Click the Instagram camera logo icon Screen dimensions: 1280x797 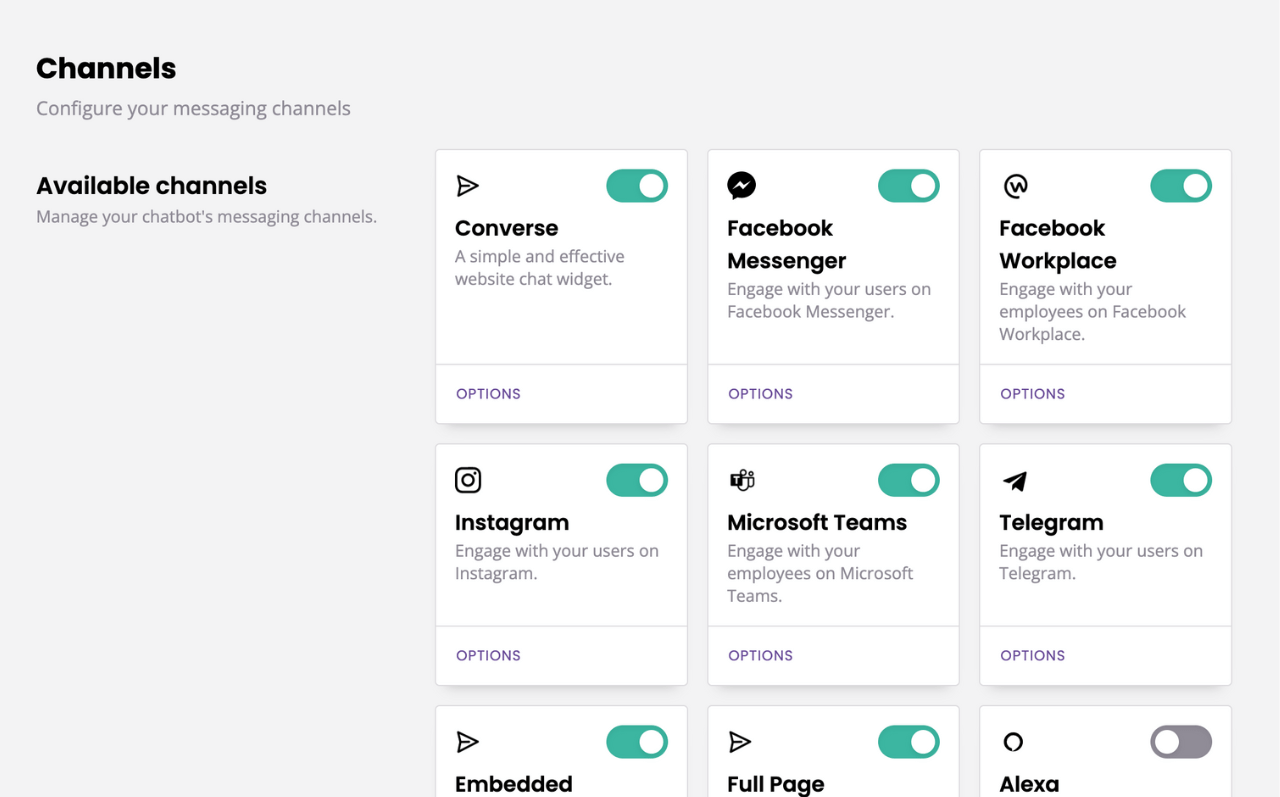coord(468,480)
